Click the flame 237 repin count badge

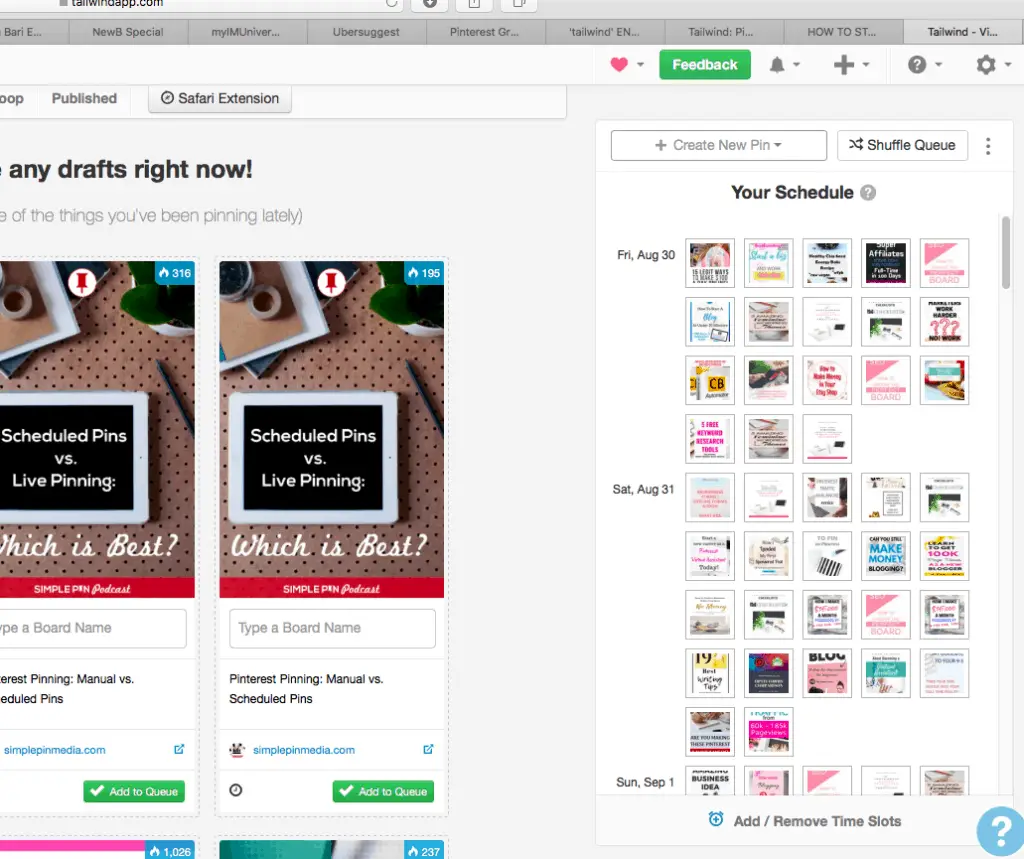[424, 851]
